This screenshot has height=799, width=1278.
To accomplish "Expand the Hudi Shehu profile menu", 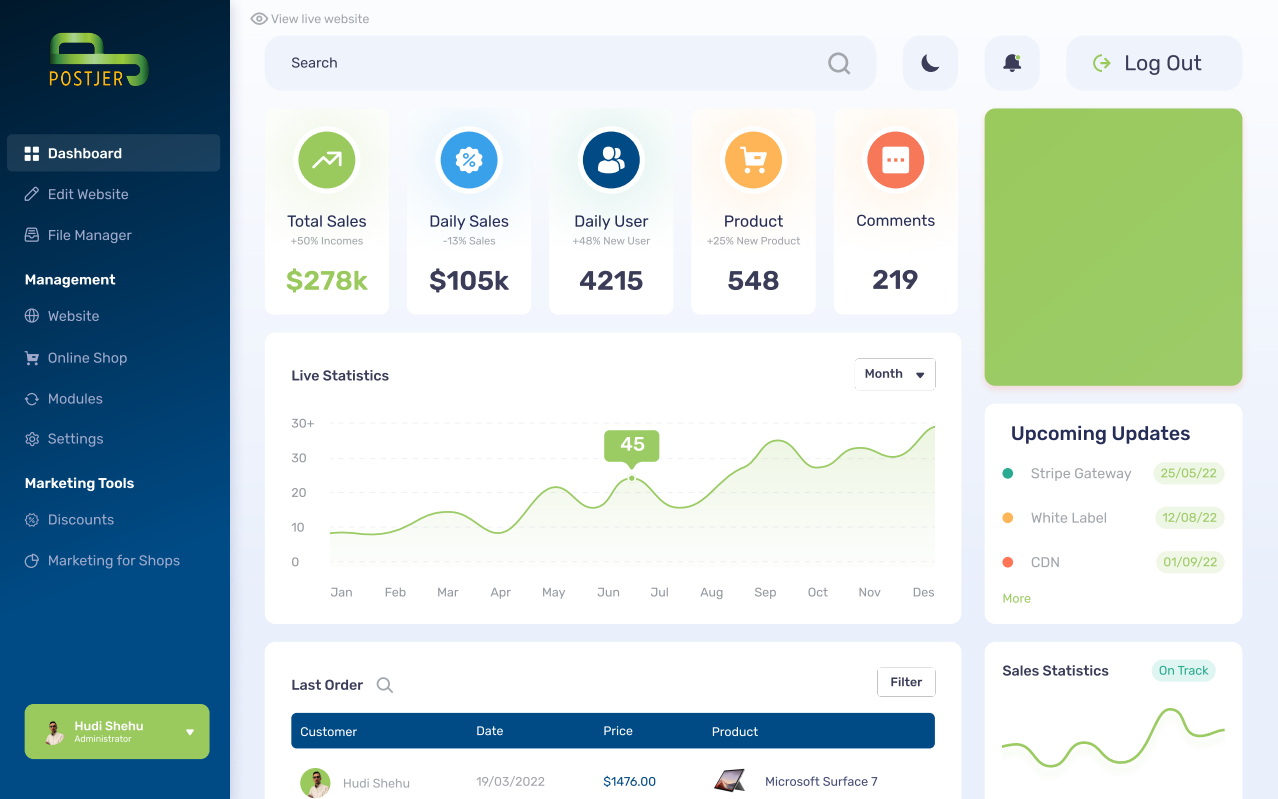I will coord(190,732).
